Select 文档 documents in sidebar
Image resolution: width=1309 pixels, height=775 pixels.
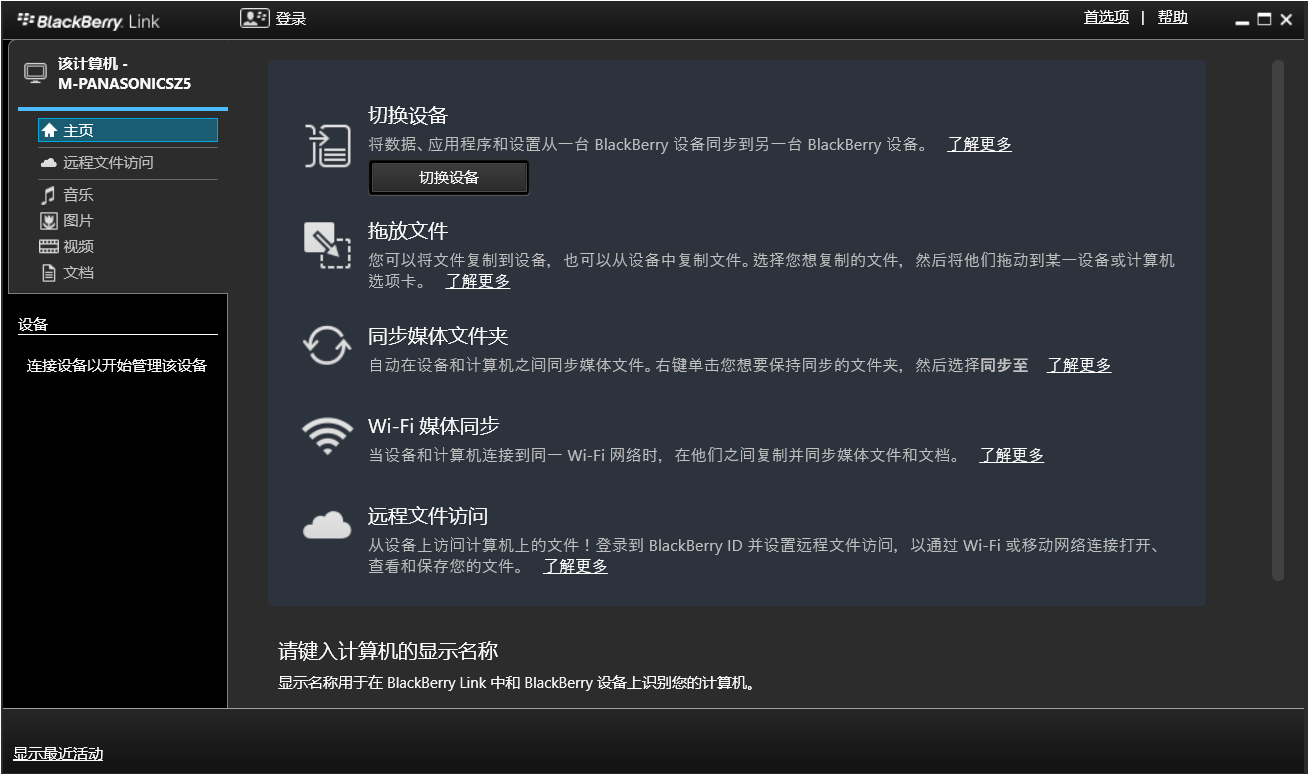pyautogui.click(x=78, y=273)
